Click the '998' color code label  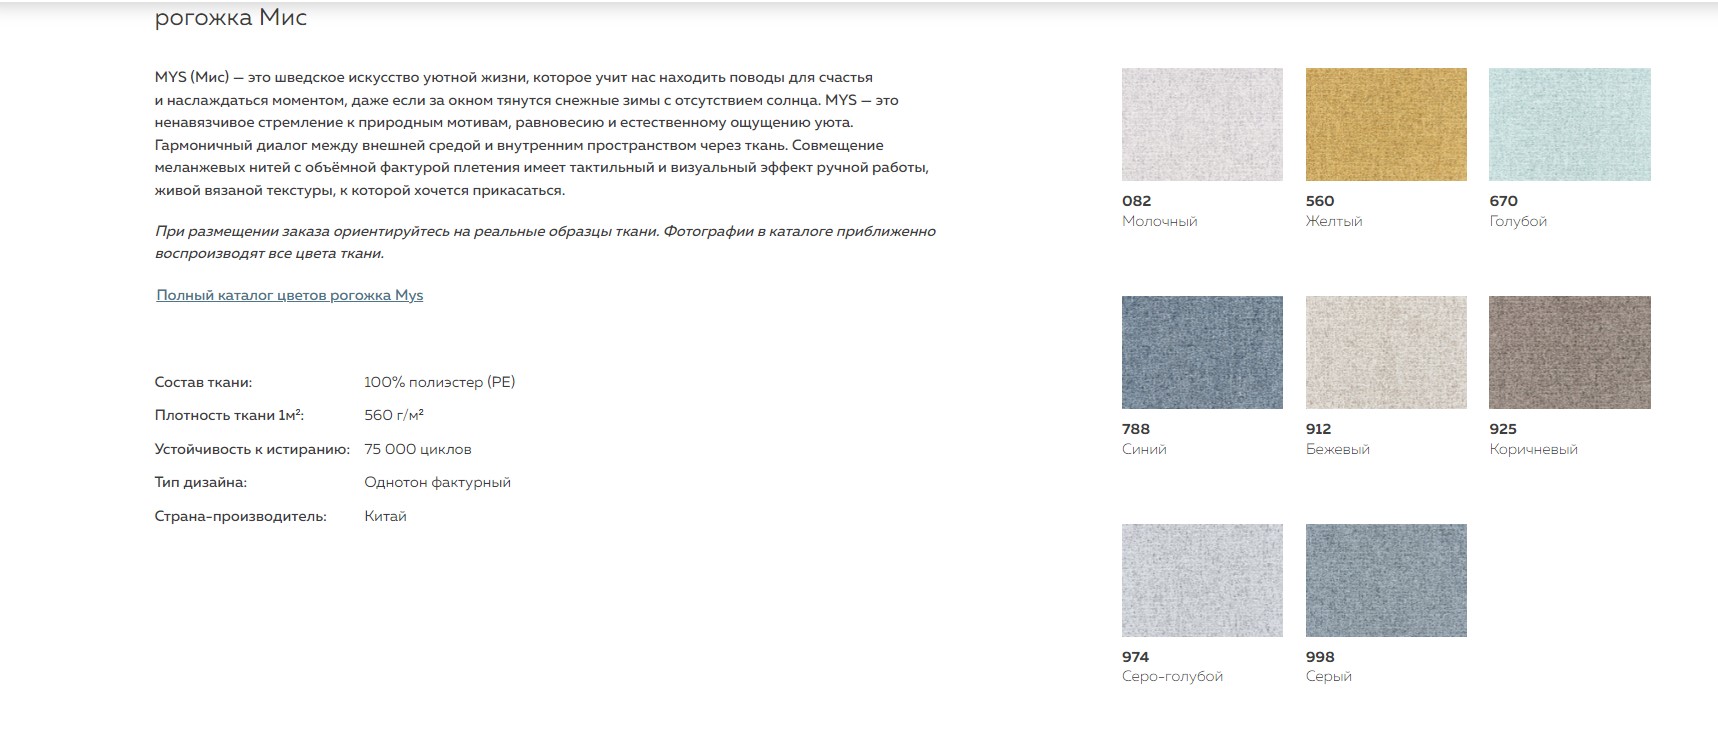[1320, 657]
